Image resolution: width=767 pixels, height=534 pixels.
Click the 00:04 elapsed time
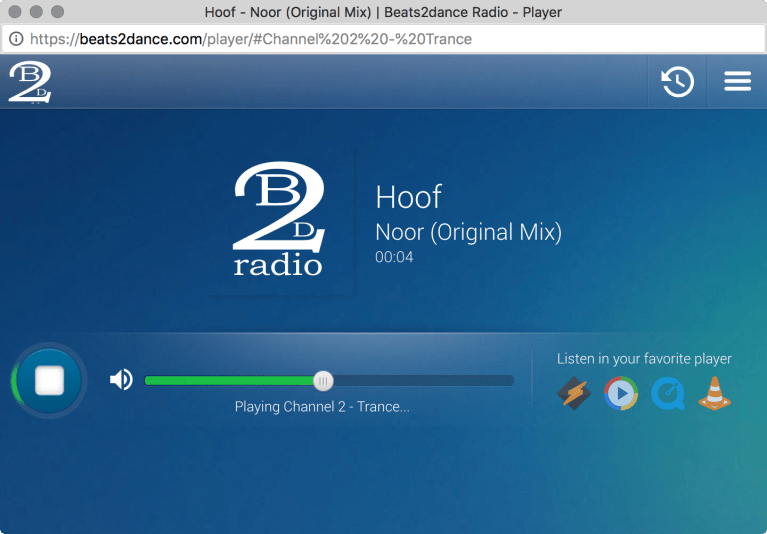pos(394,257)
